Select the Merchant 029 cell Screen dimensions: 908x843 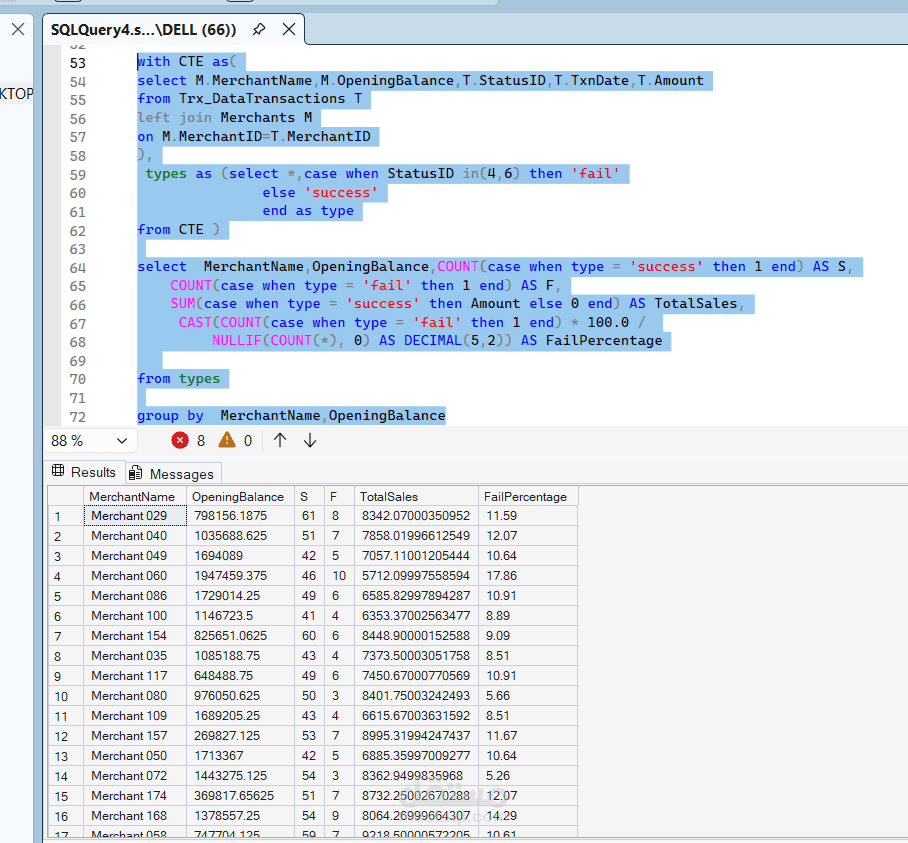[x=135, y=516]
